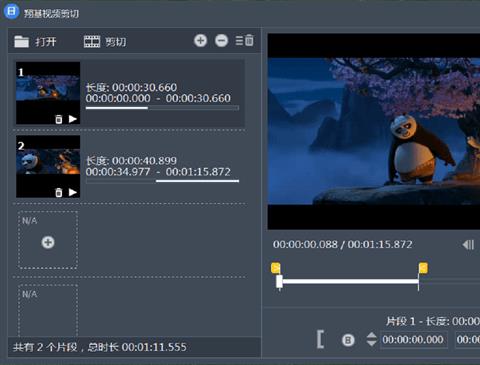Clear all segments with list trash icon
480x365 pixels.
[x=245, y=40]
